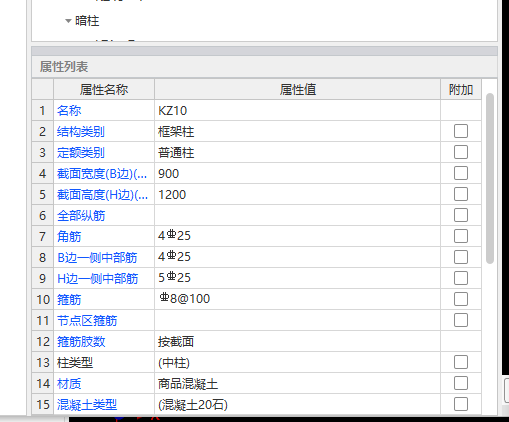Select the 属性值 column header
The image size is (509, 422).
point(298,89)
